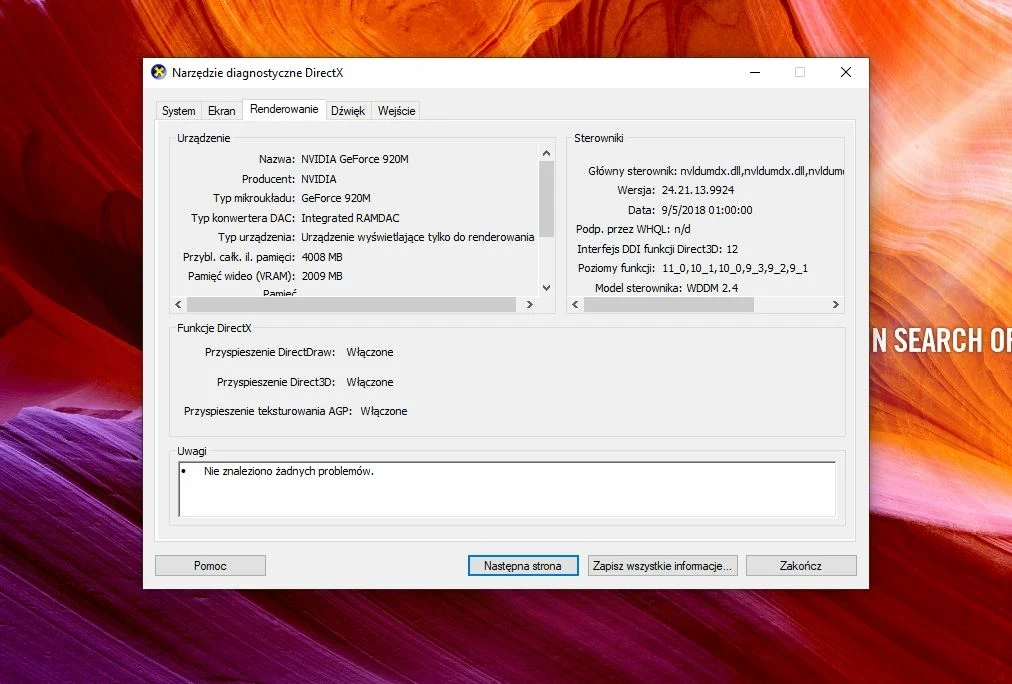This screenshot has width=1012, height=684.
Task: Click the Główny sterownik nvldumdx.dll value
Action: 762,171
